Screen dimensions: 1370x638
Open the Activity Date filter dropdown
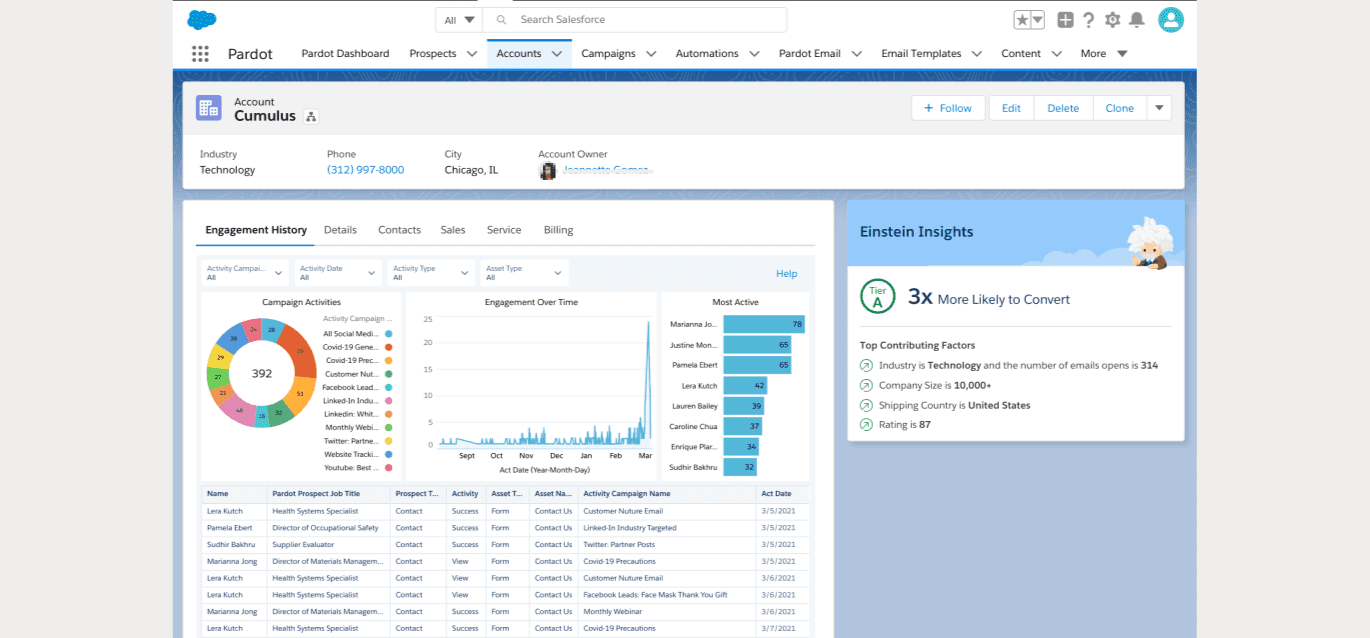[x=338, y=272]
